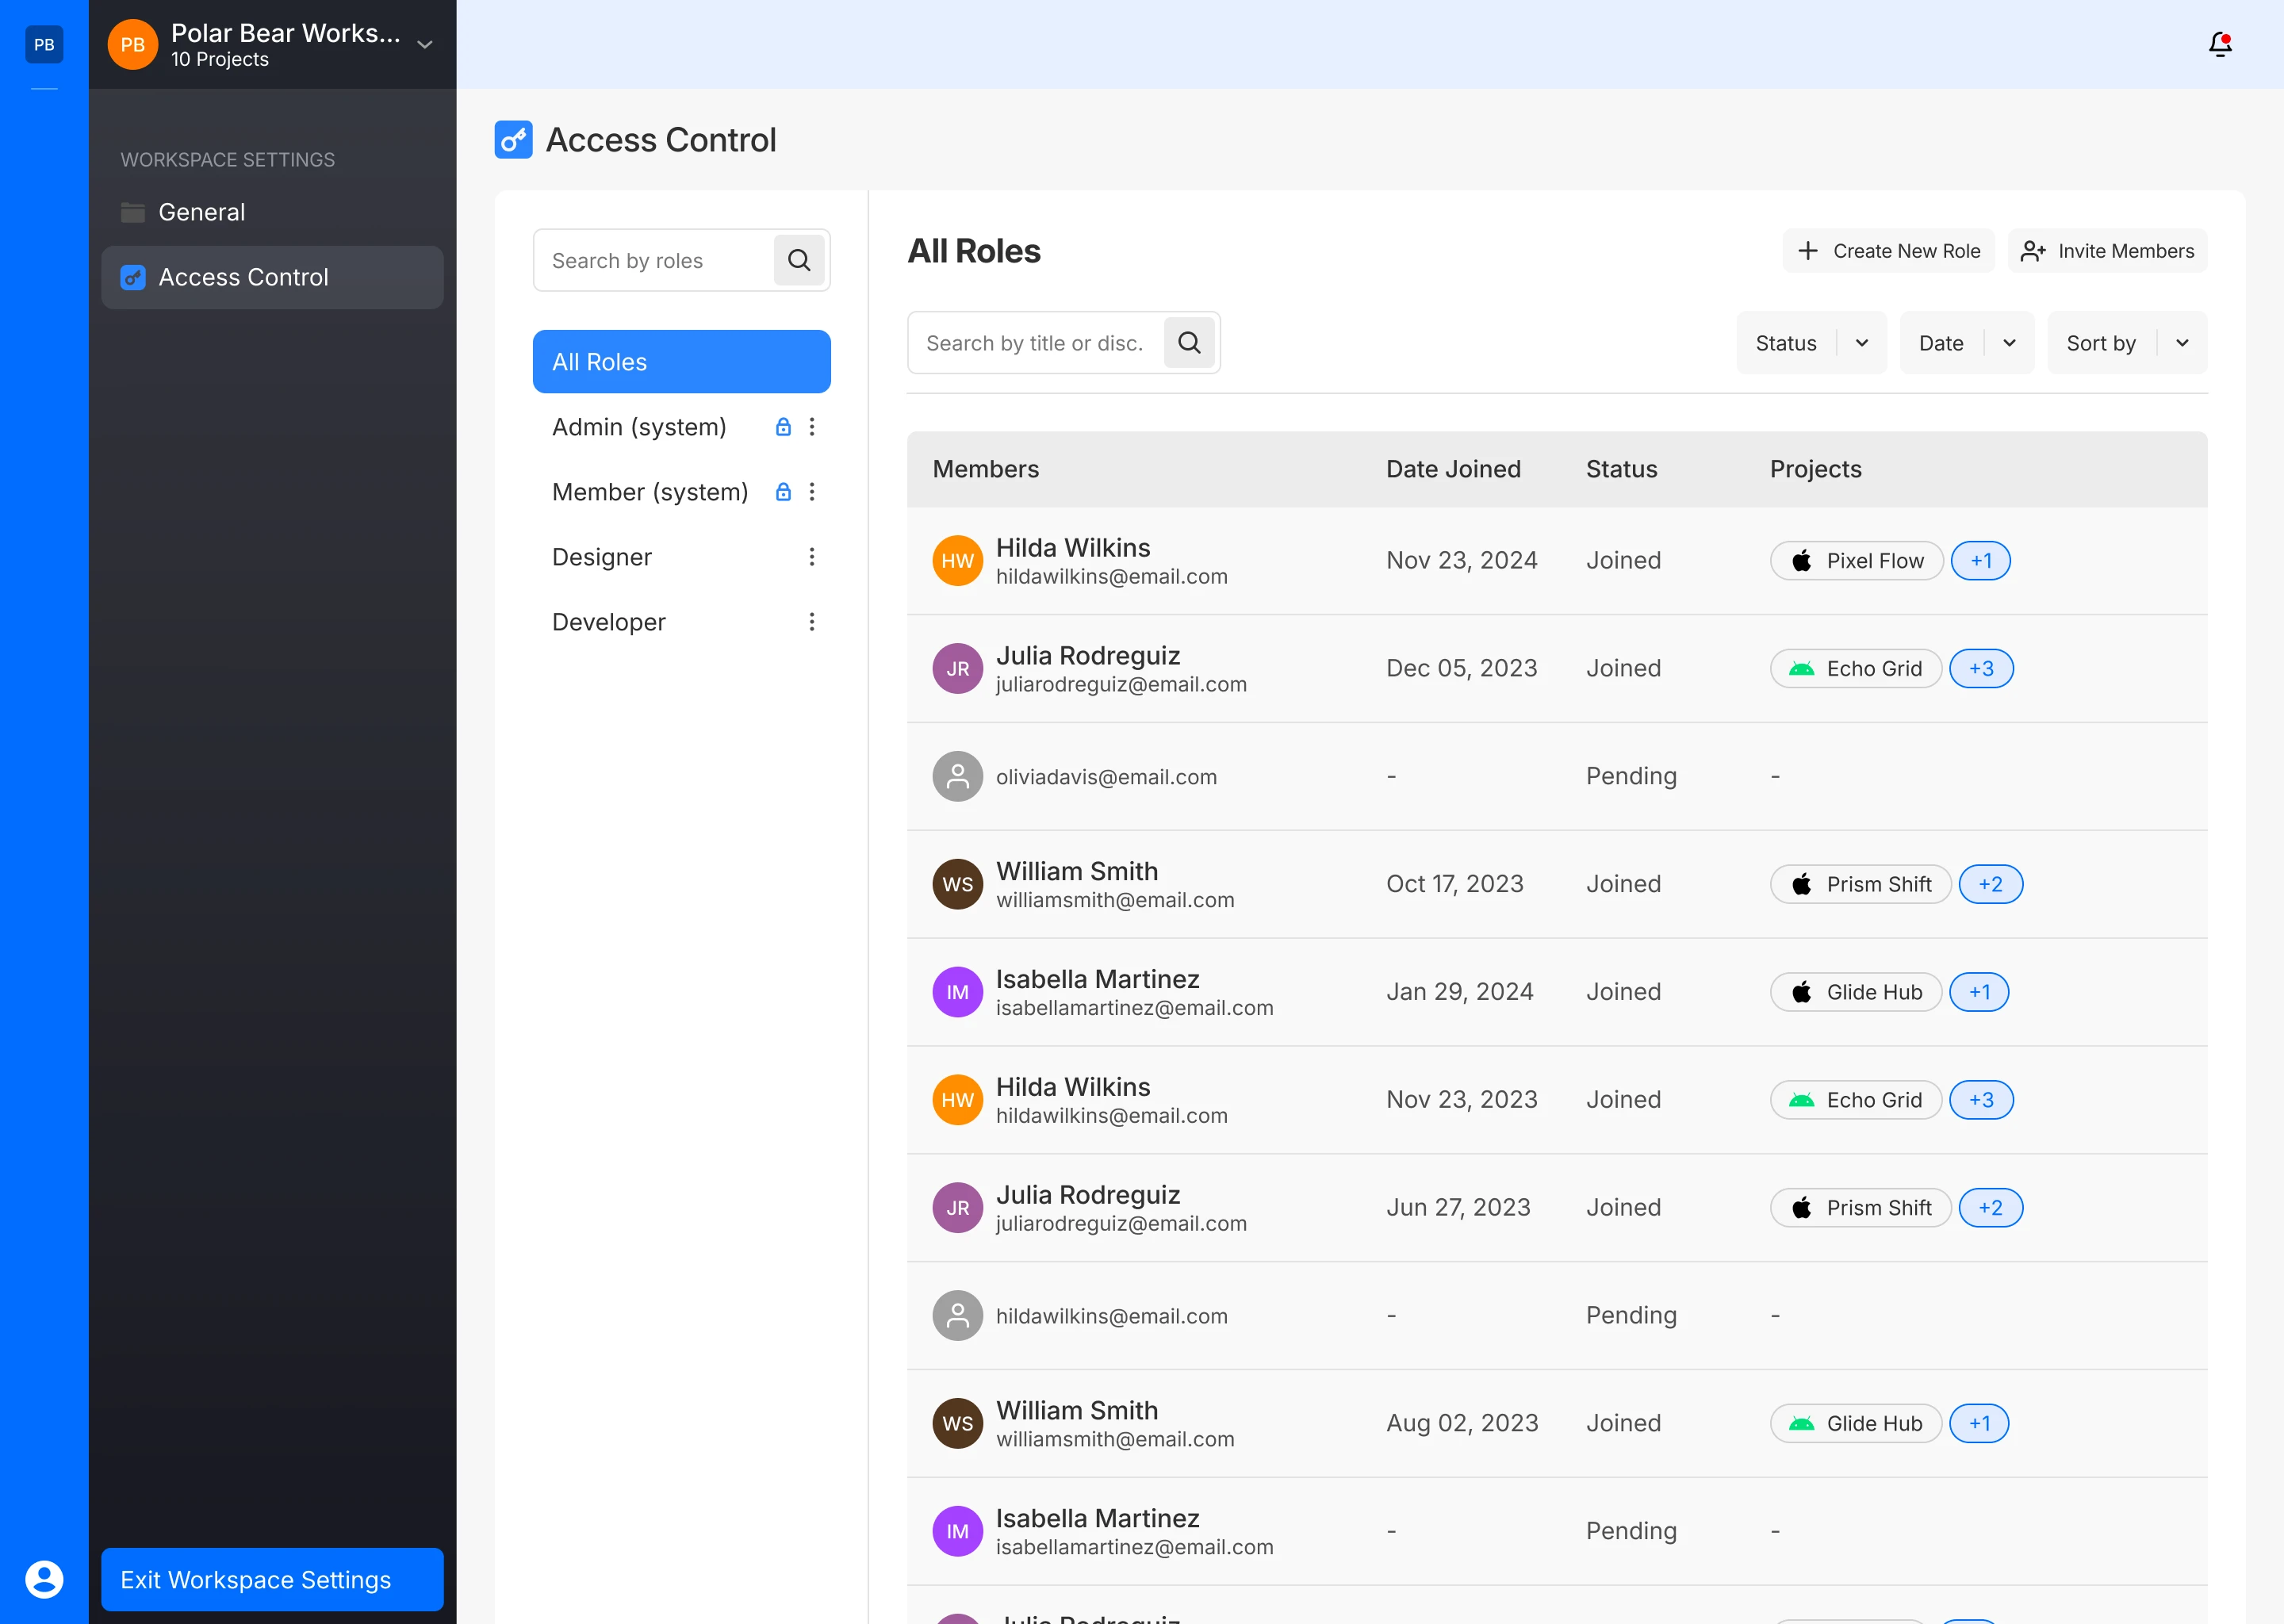Click the PB workspace square icon
The image size is (2284, 1624).
tap(44, 44)
